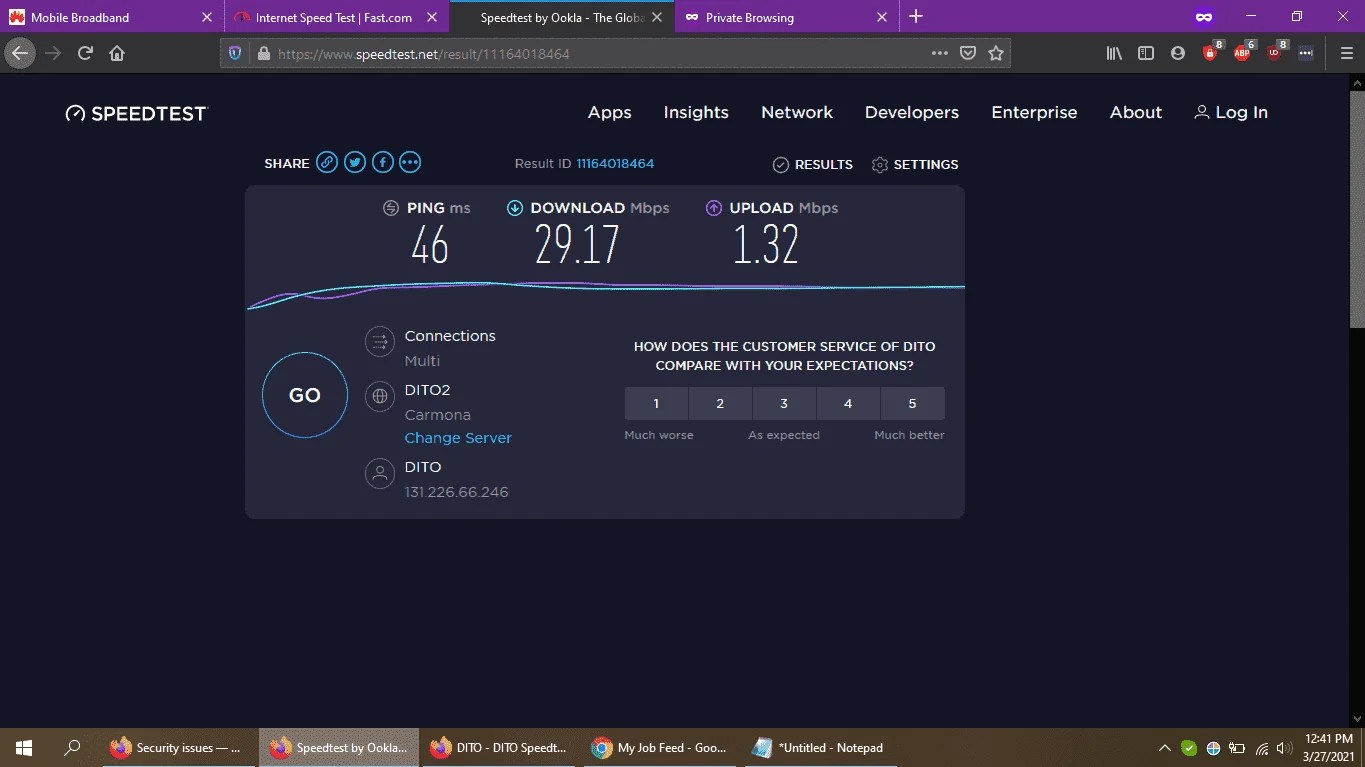Show site security padlock info
Viewport: 1365px width, 767px height.
click(264, 53)
